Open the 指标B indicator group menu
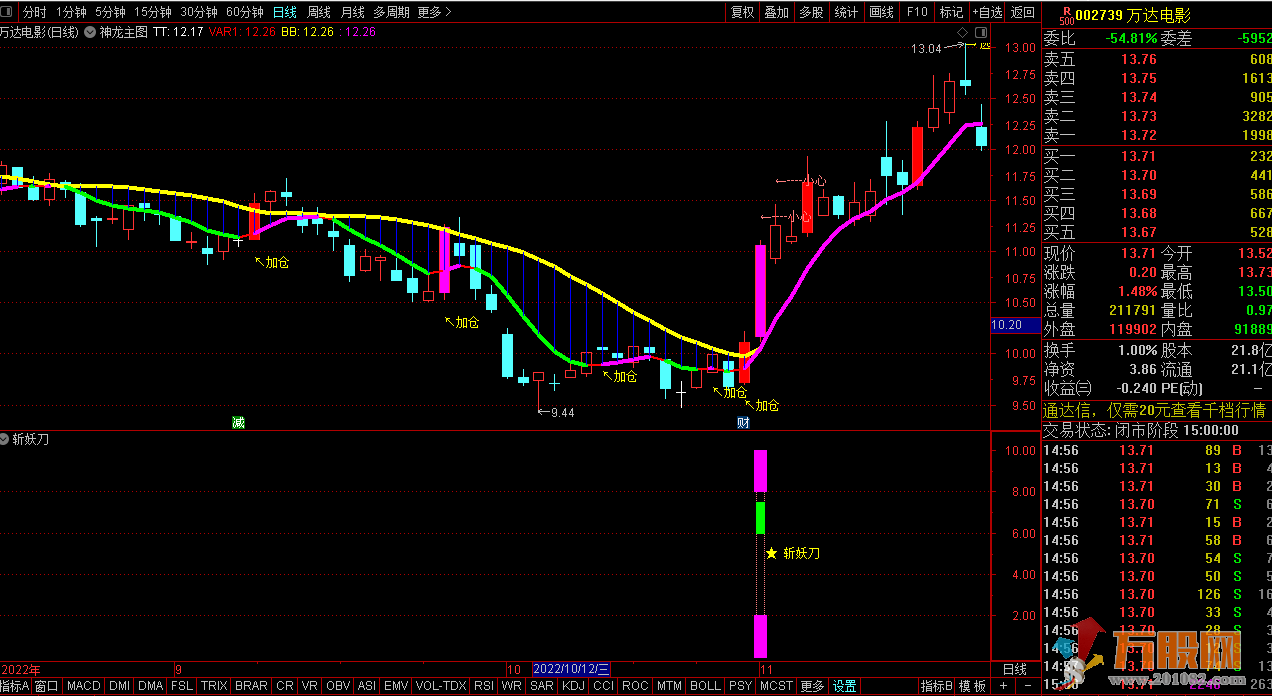Screen dimensions: 1272x696 click(936, 686)
